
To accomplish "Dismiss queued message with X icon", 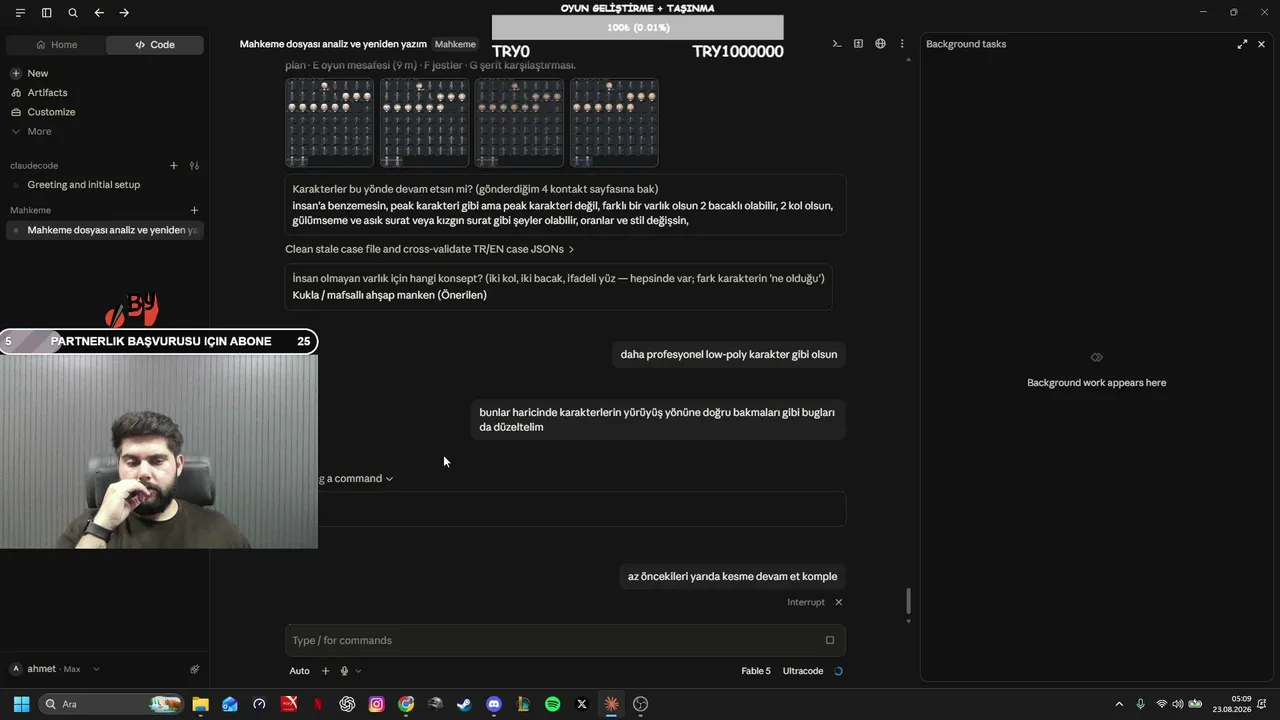I will [838, 602].
